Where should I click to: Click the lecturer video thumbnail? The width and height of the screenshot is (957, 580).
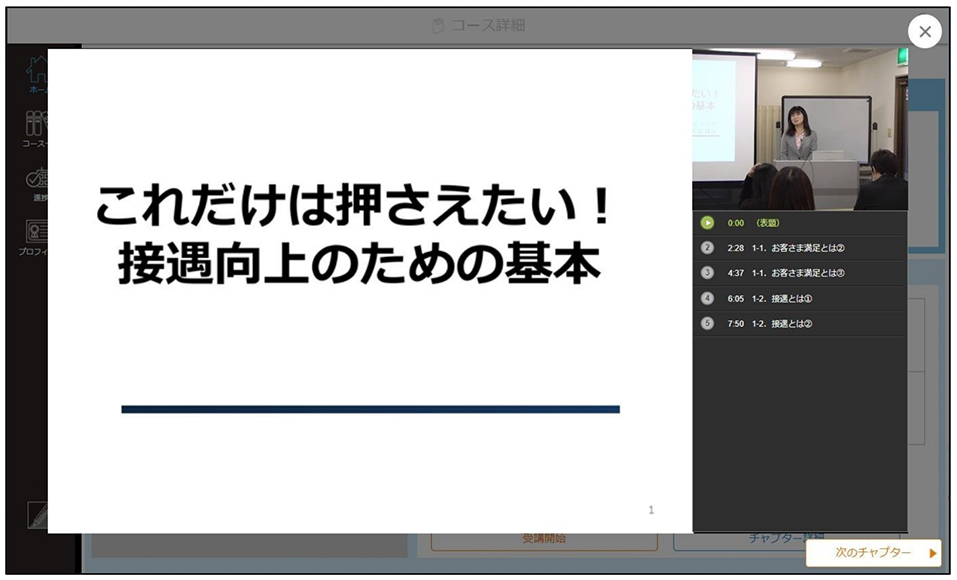tap(800, 129)
